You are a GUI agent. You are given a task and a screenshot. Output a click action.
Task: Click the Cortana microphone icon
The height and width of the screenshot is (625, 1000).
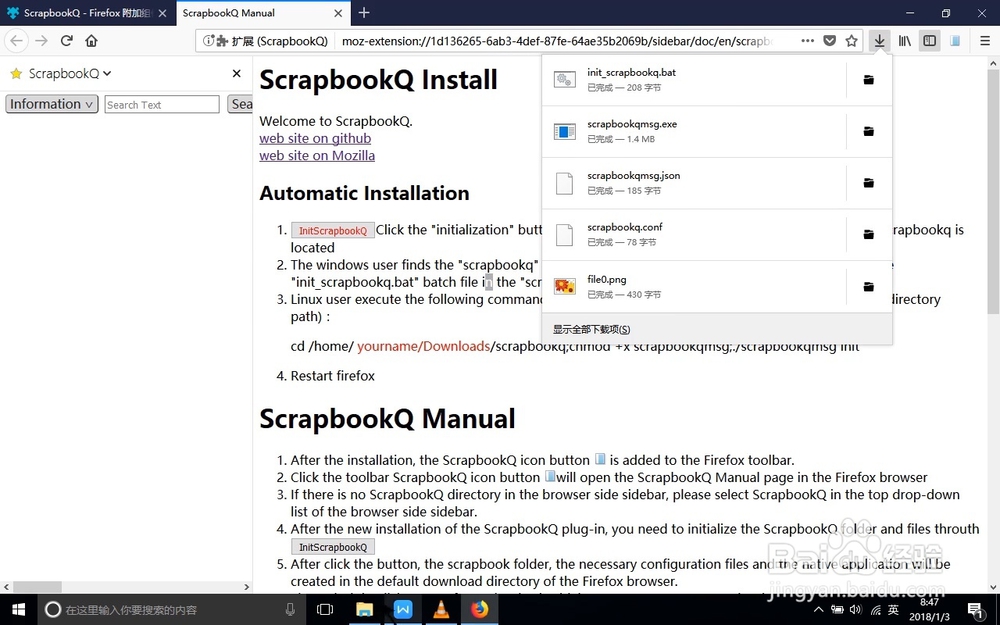[290, 610]
